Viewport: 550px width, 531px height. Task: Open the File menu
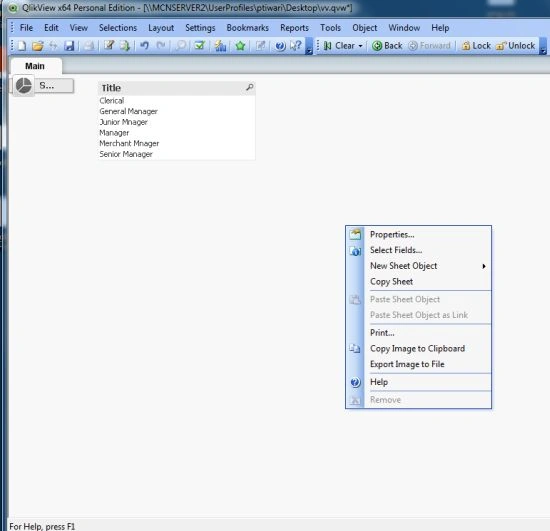26,28
